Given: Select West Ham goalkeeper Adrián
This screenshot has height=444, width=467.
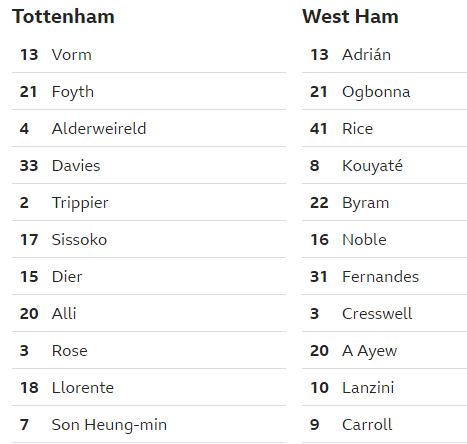Looking at the screenshot, I should pos(366,55).
